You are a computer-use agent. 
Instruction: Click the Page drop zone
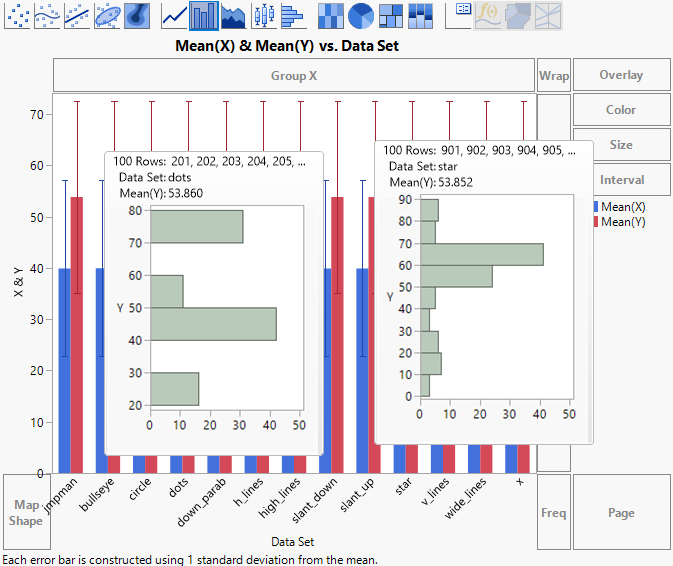[x=621, y=513]
